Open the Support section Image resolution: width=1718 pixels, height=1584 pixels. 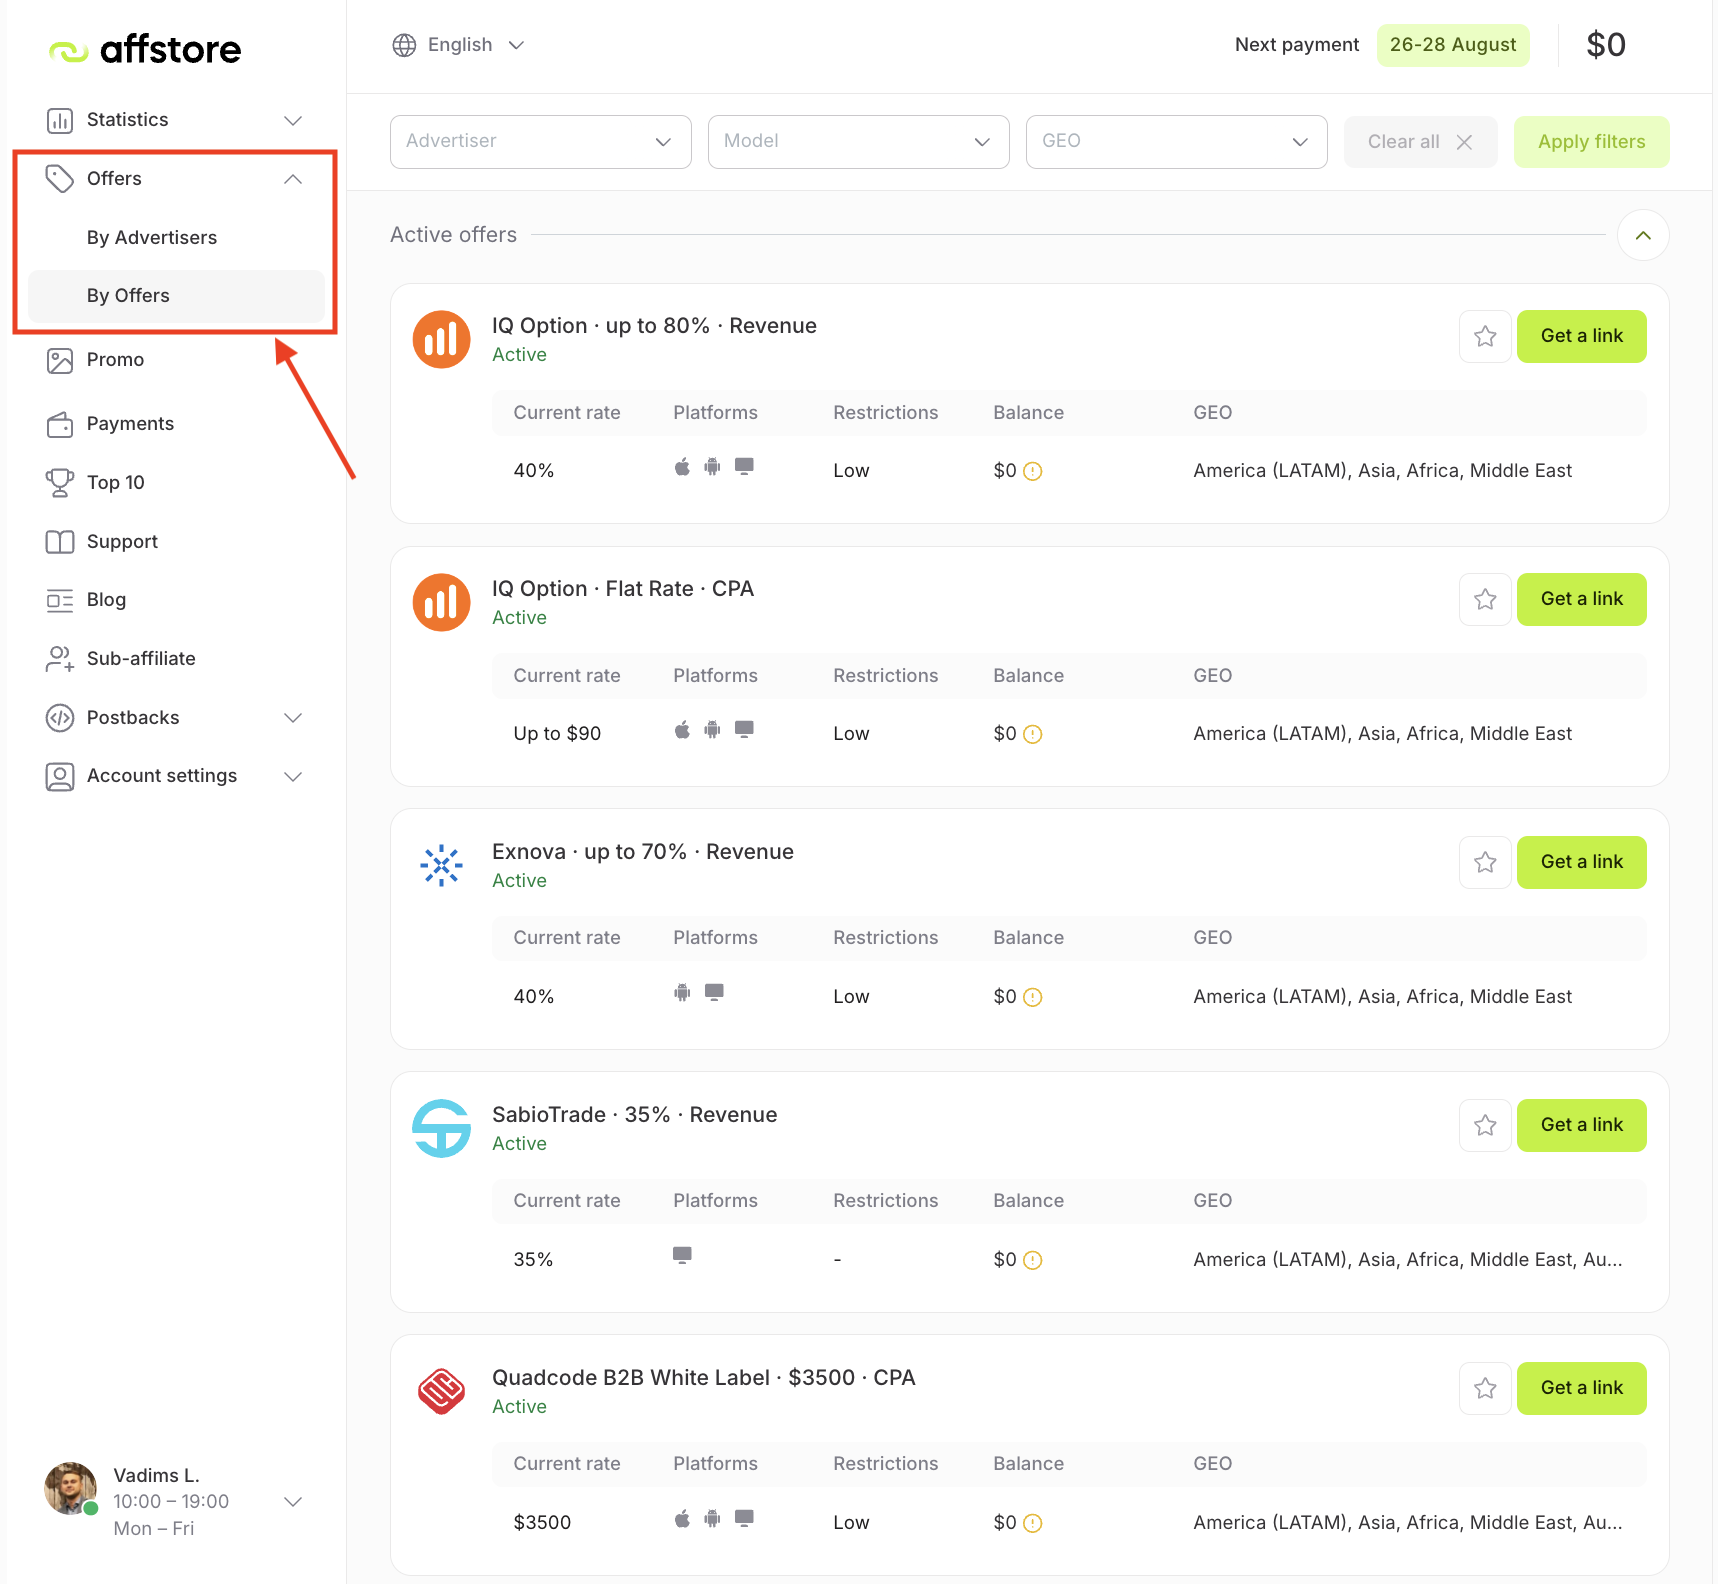pyautogui.click(x=121, y=541)
